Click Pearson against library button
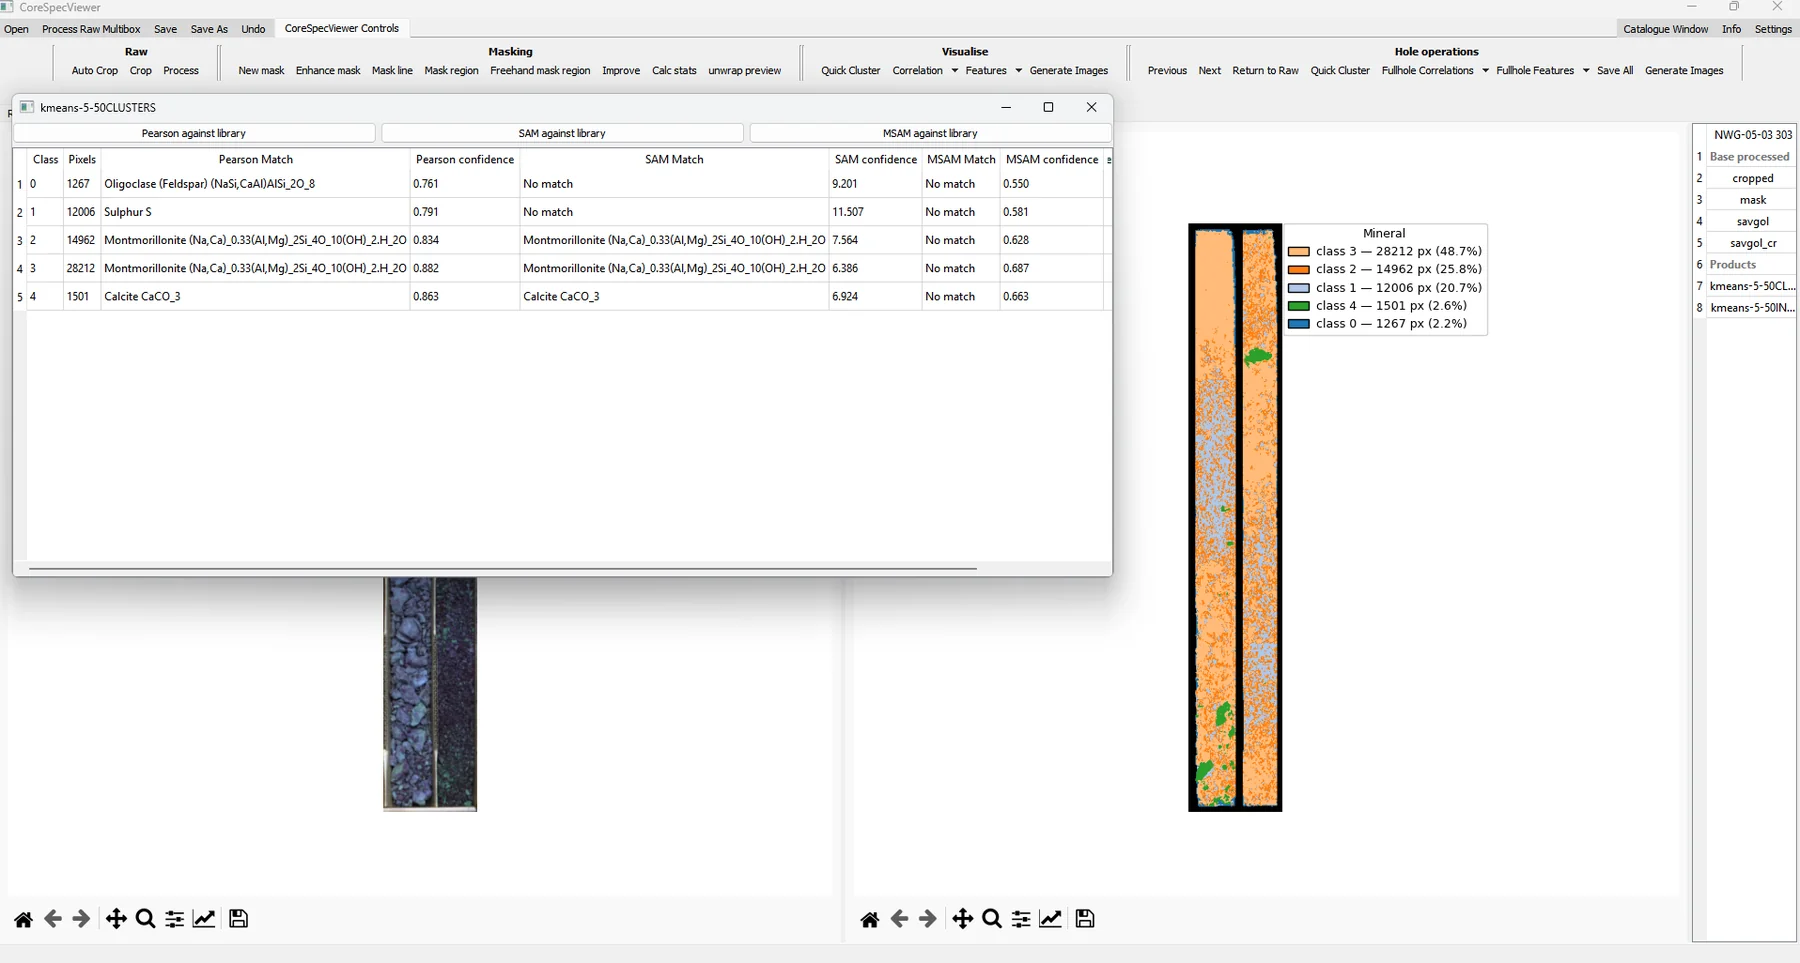Viewport: 1800px width, 963px height. click(x=194, y=133)
